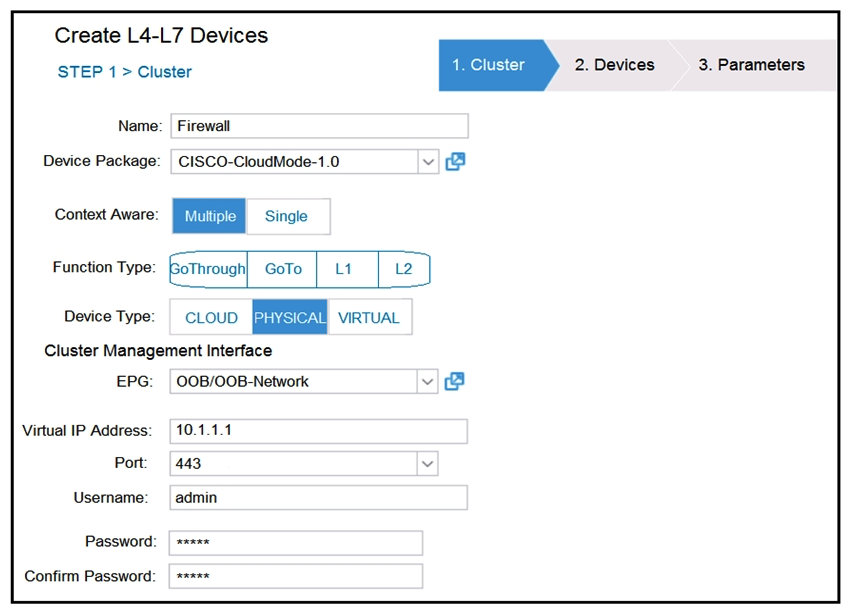850x613 pixels.
Task: Click the Password field
Action: pyautogui.click(x=295, y=543)
